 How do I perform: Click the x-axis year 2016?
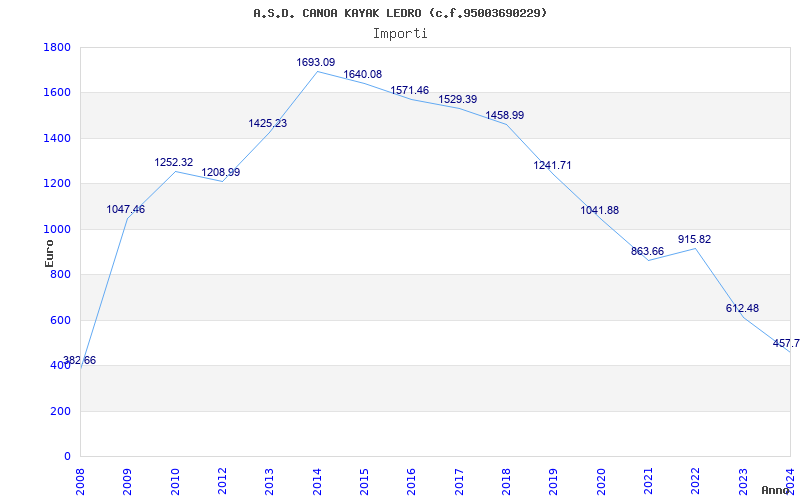(x=412, y=482)
